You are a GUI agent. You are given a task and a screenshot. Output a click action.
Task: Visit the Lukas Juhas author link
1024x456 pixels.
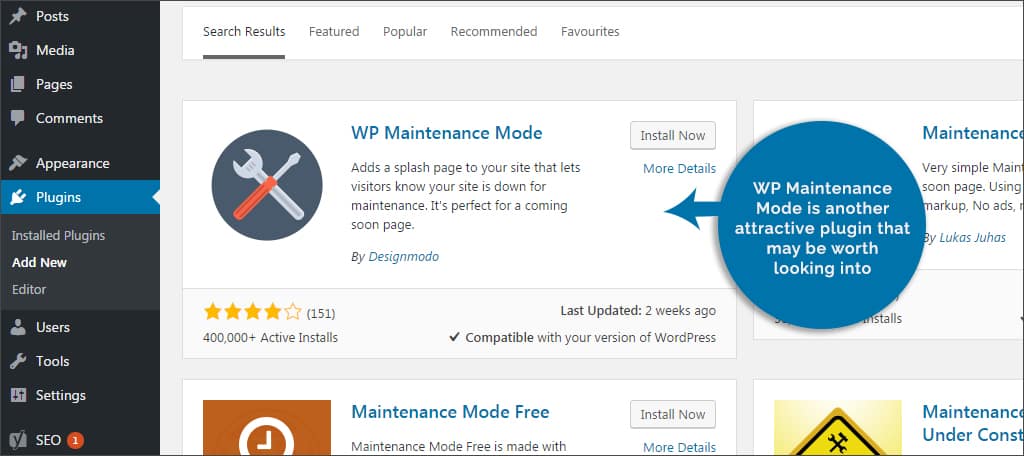972,238
